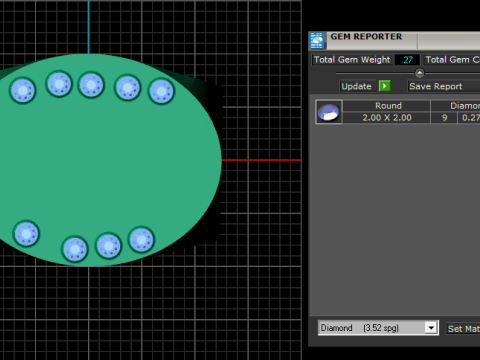Select the far-right gem in bottom row
The height and width of the screenshot is (360, 480).
(x=141, y=240)
